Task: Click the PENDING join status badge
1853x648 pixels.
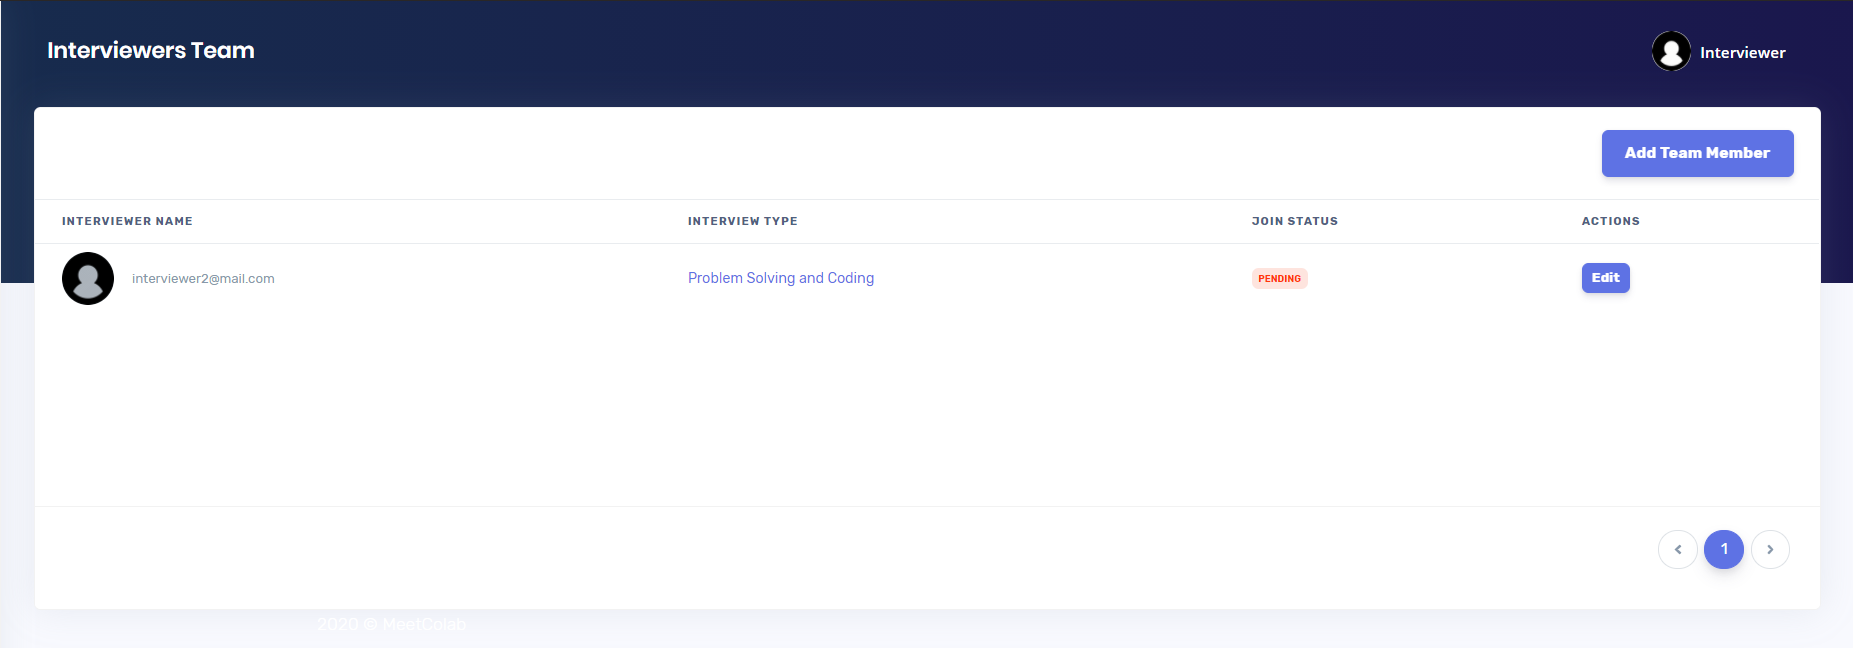Action: click(1279, 279)
